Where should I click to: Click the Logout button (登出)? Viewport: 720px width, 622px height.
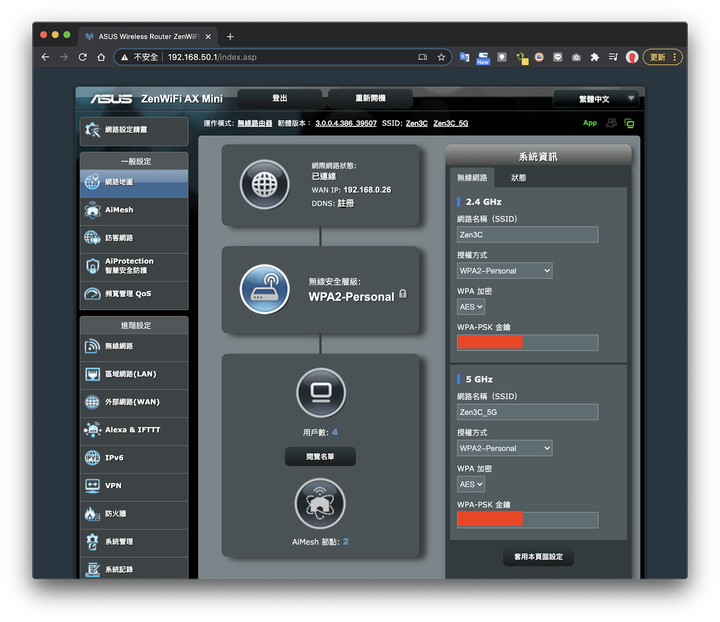coord(280,98)
